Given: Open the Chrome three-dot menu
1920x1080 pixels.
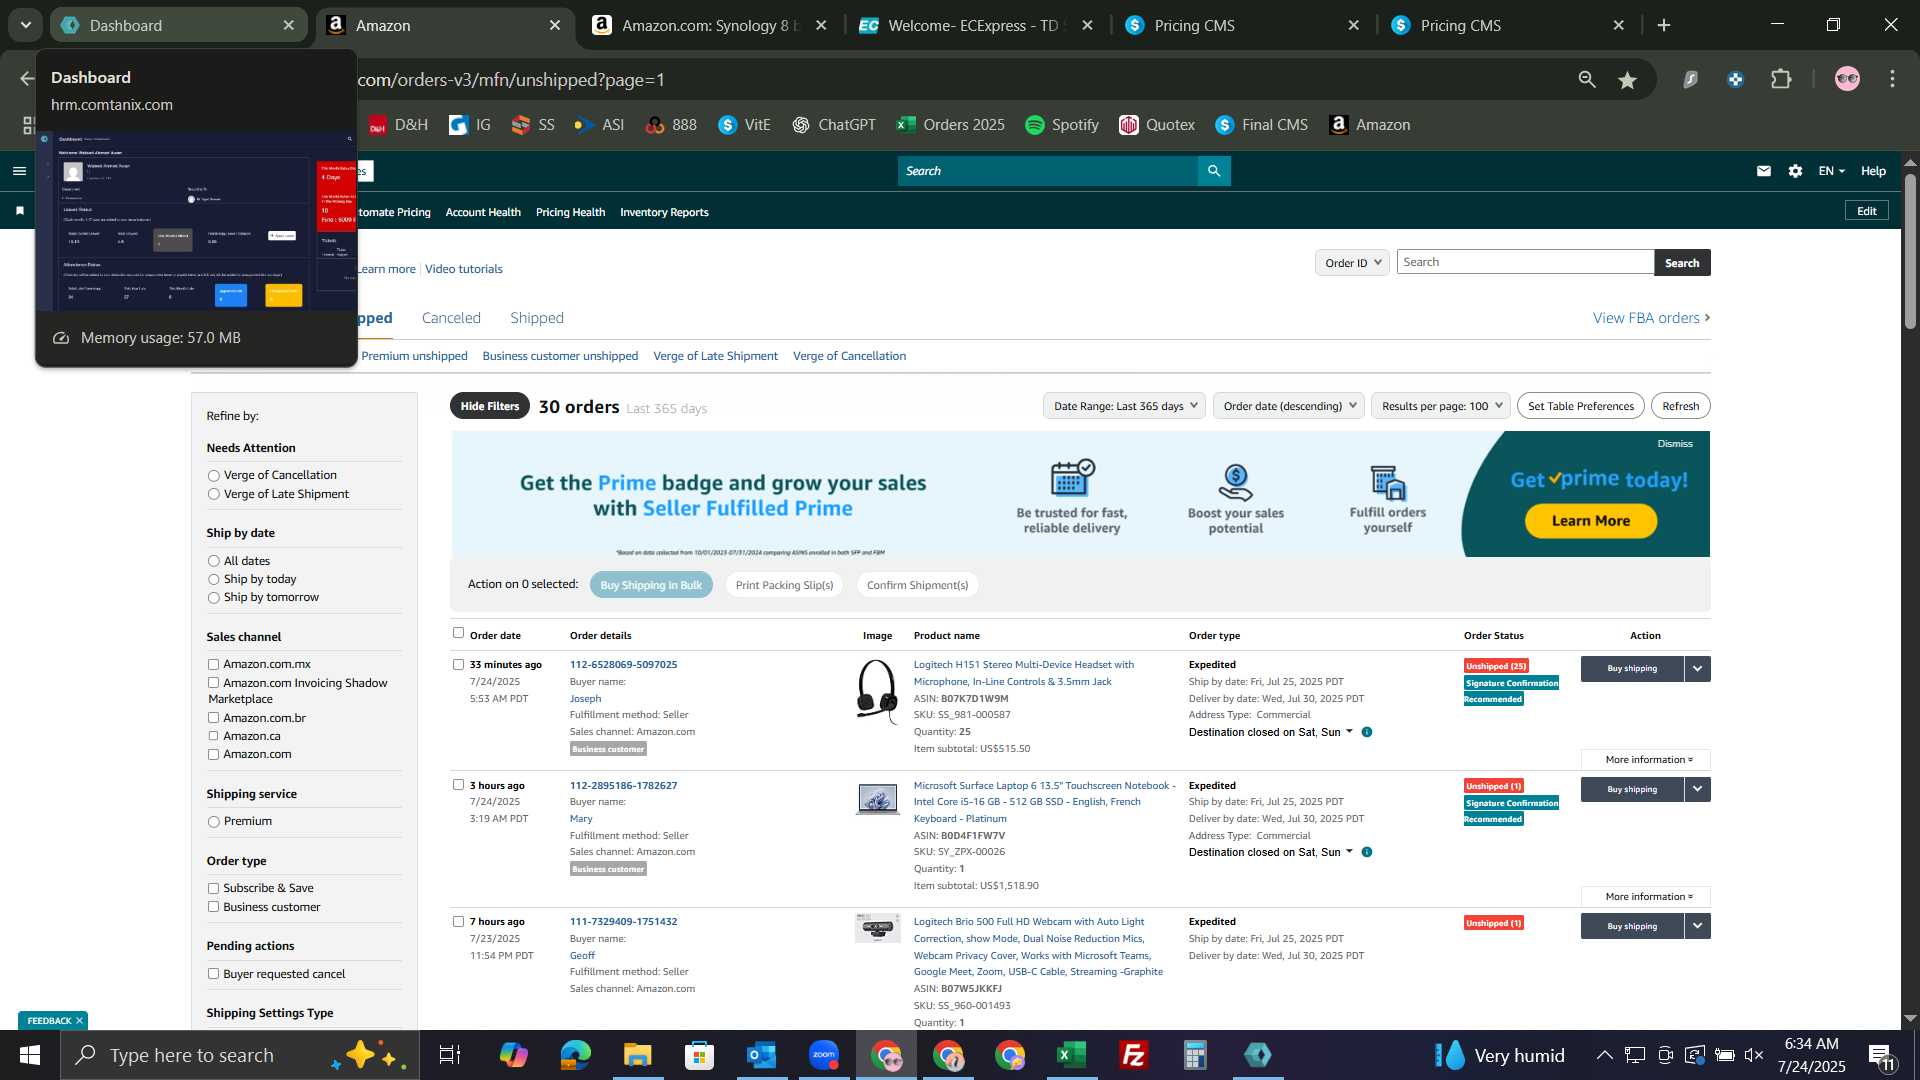Looking at the screenshot, I should 1893,79.
